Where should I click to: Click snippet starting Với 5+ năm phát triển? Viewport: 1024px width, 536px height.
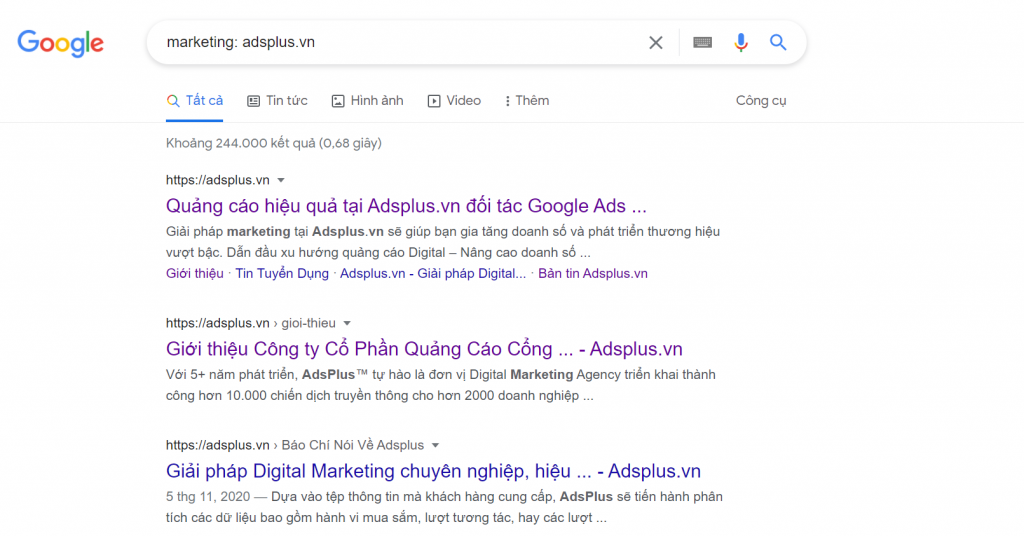click(441, 385)
